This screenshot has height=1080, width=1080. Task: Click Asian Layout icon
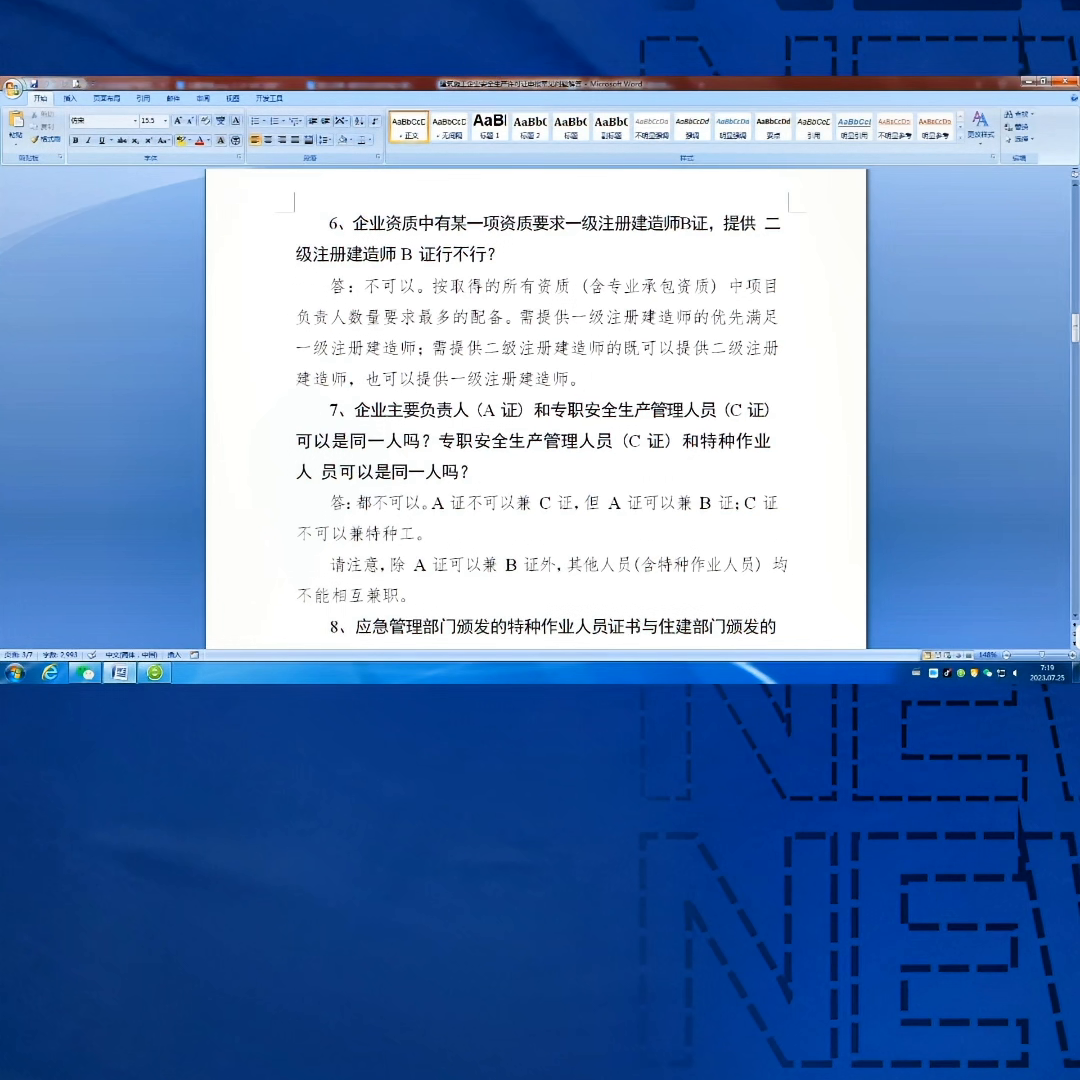click(x=342, y=121)
